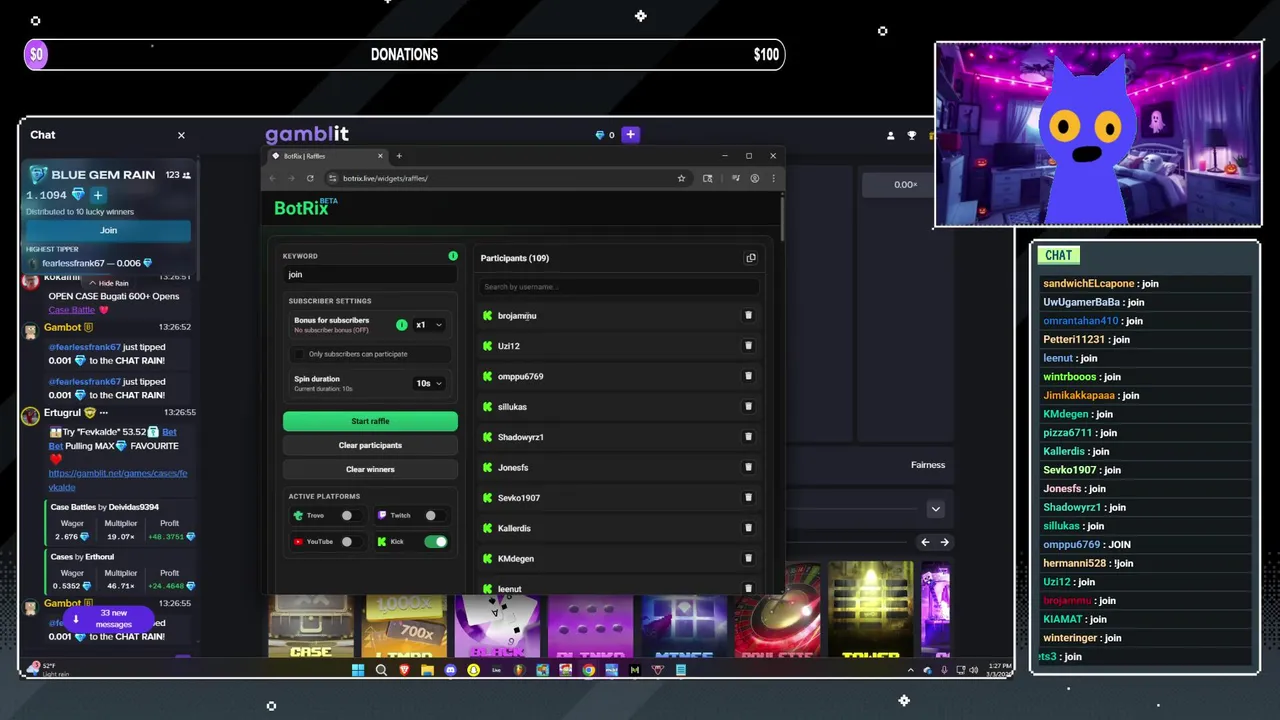
Task: Click Fairness link on gamblit
Action: [x=928, y=465]
